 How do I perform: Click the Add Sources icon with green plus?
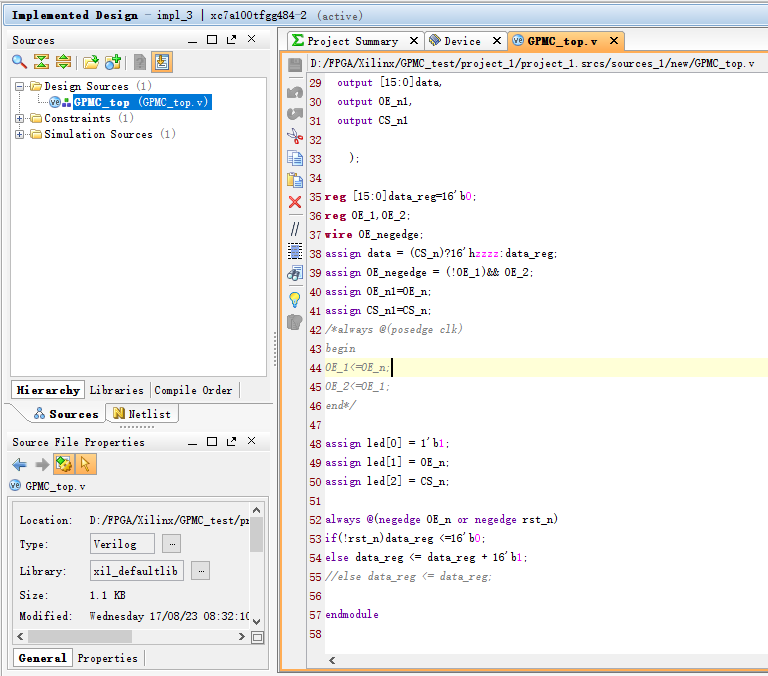(x=113, y=62)
